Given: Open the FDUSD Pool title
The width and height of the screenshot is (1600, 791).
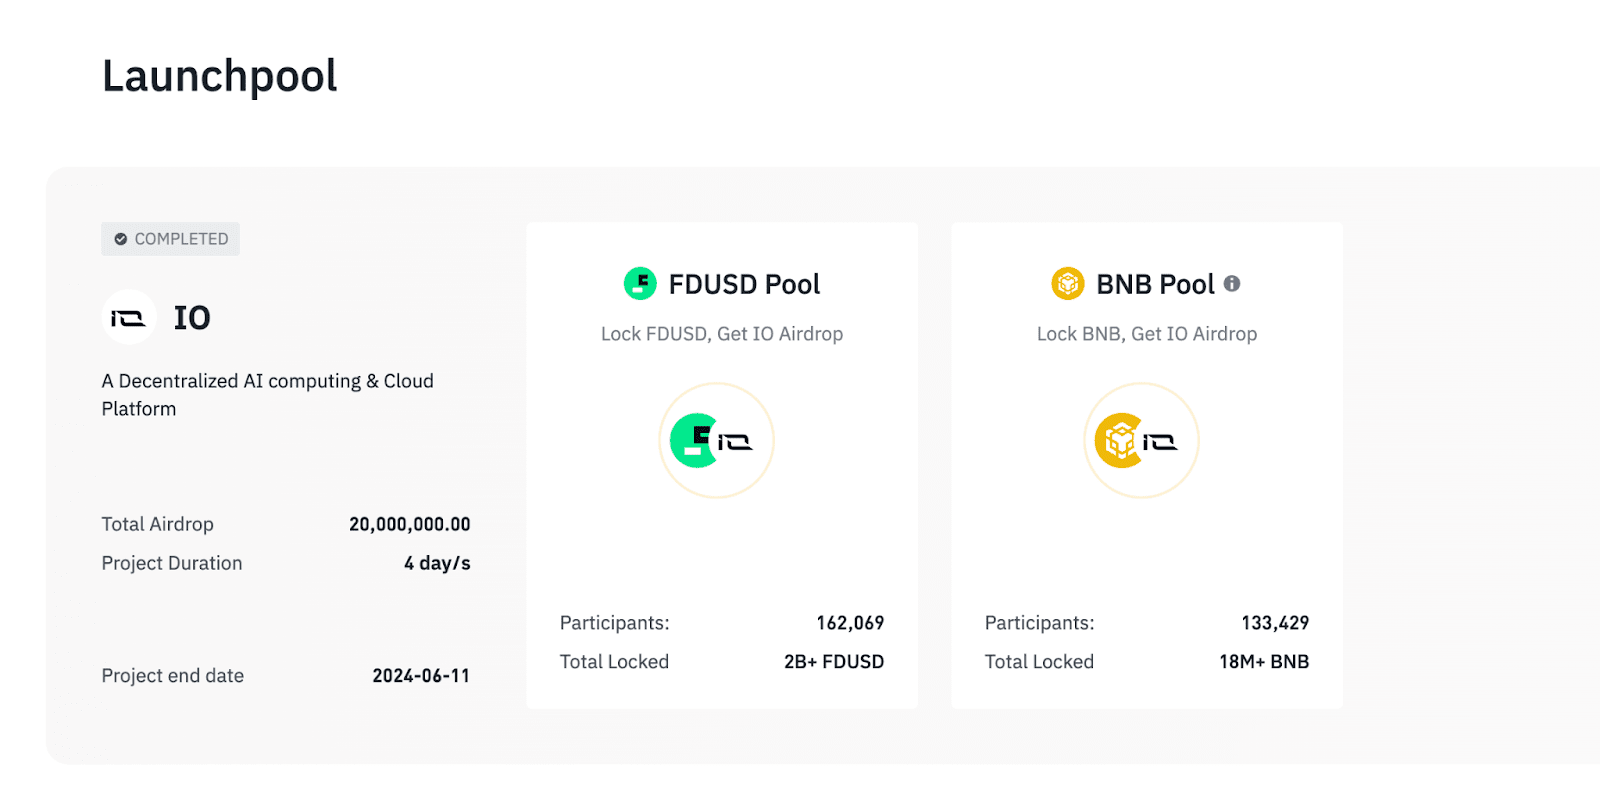Looking at the screenshot, I should coord(744,285).
